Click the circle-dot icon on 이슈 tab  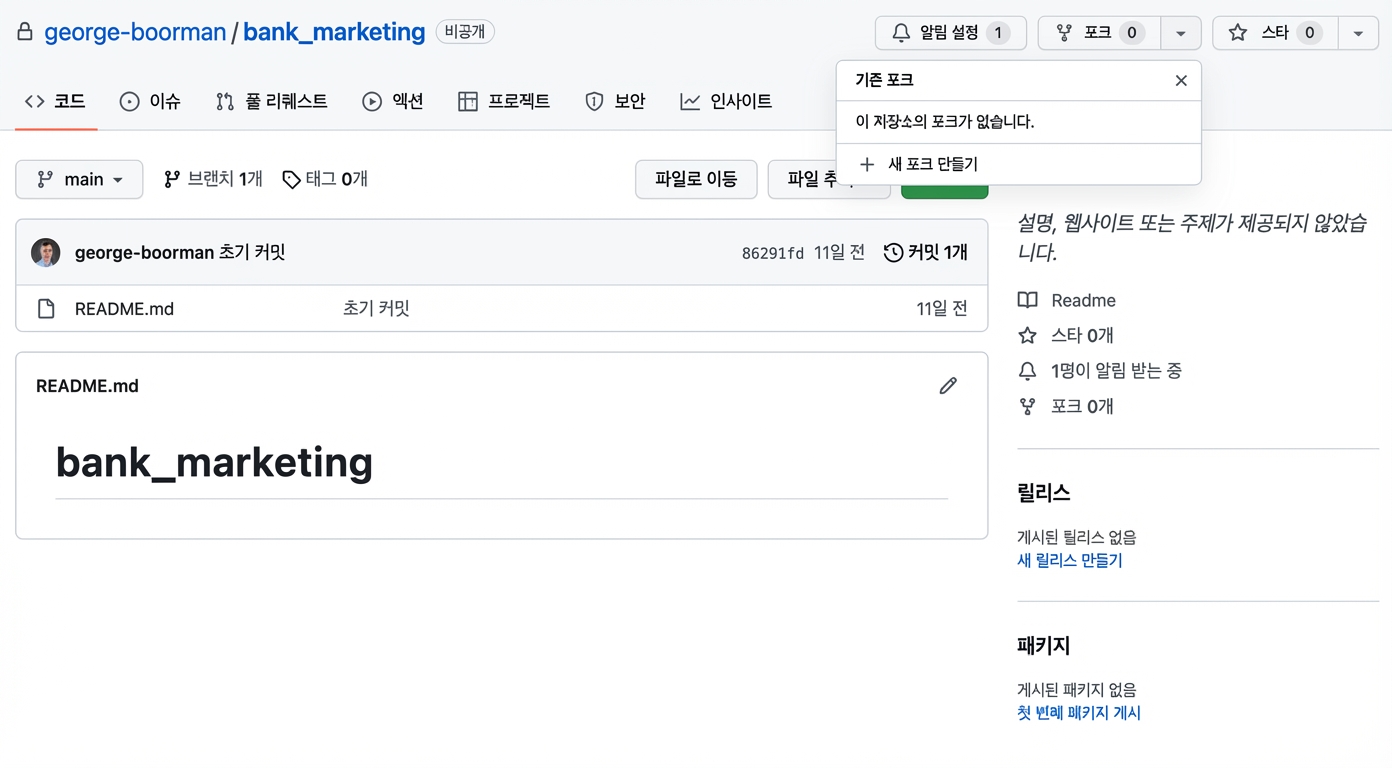[129, 101]
